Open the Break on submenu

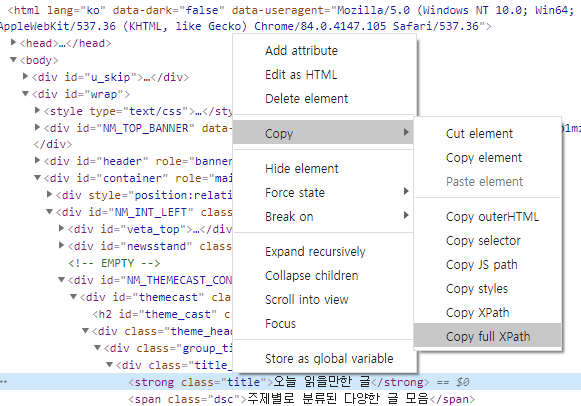coord(323,216)
